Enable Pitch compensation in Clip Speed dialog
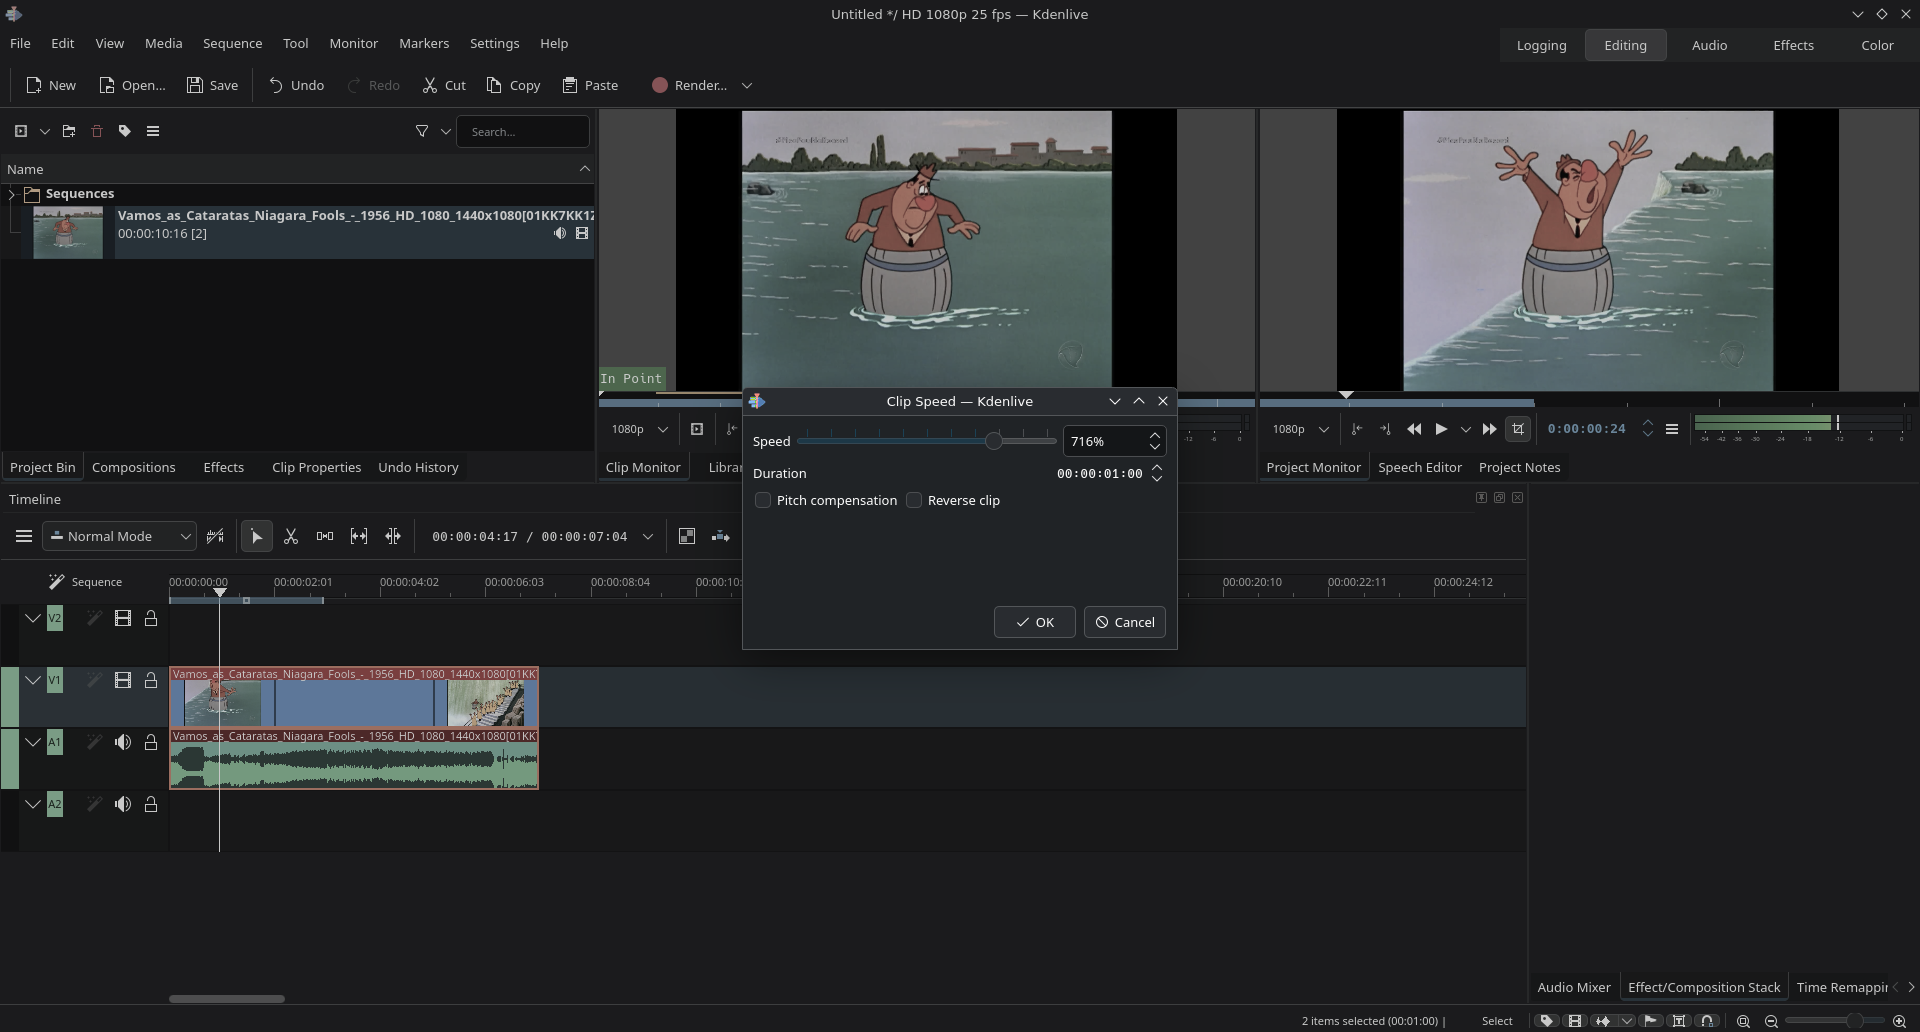The width and height of the screenshot is (1920, 1032). (763, 500)
